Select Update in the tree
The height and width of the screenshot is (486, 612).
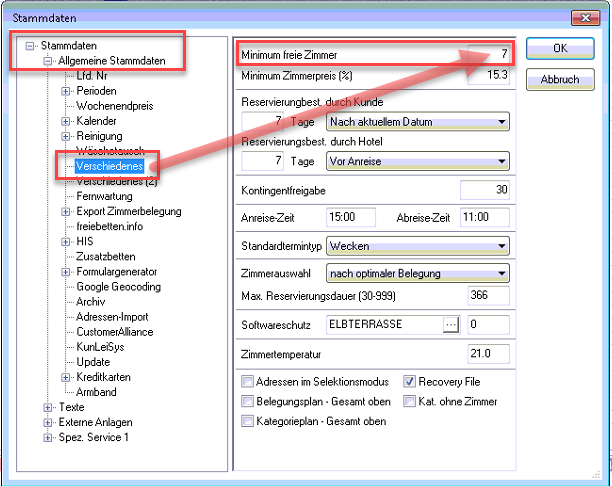point(93,362)
